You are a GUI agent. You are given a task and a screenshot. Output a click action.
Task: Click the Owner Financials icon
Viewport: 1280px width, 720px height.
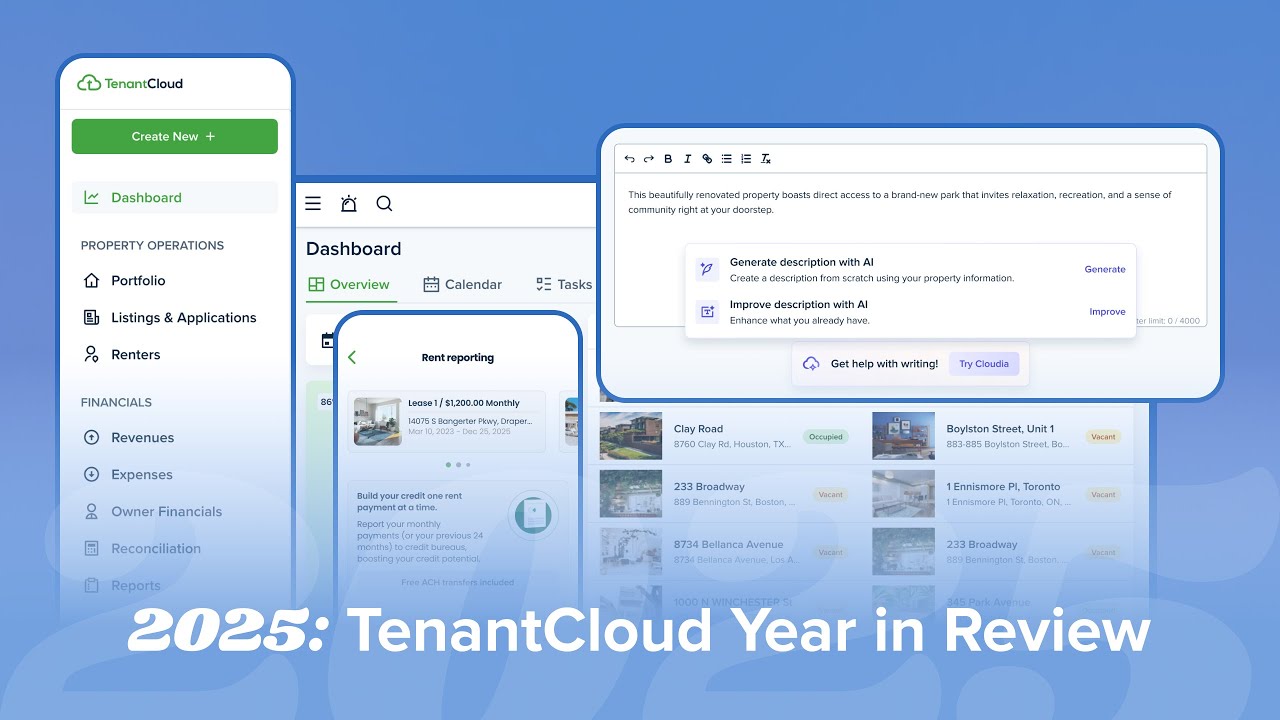pyautogui.click(x=92, y=512)
